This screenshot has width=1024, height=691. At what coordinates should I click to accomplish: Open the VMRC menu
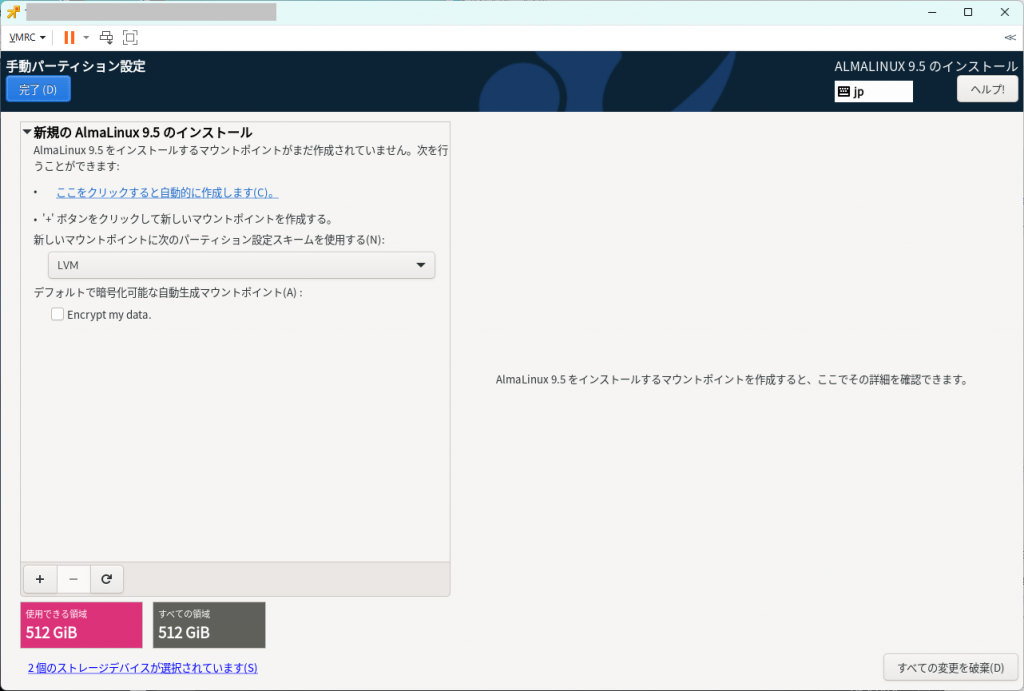[27, 37]
